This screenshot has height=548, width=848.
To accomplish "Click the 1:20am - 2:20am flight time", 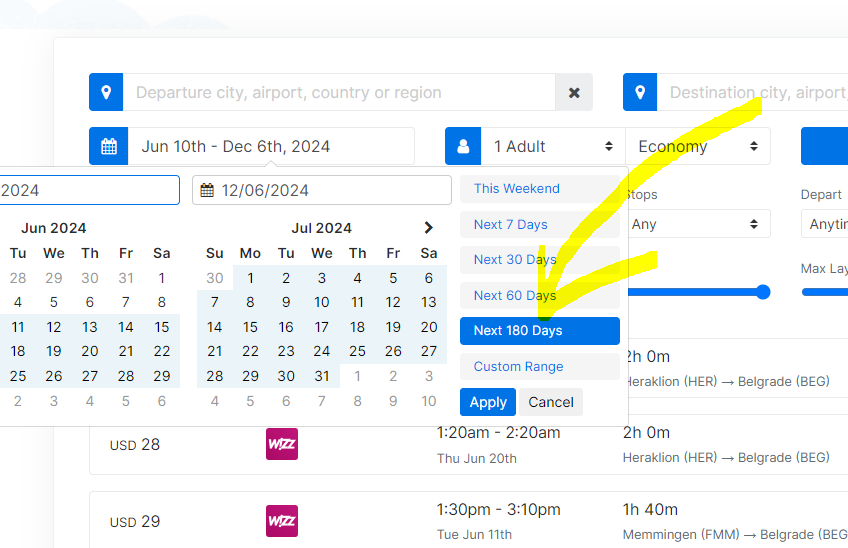I will click(x=499, y=433).
